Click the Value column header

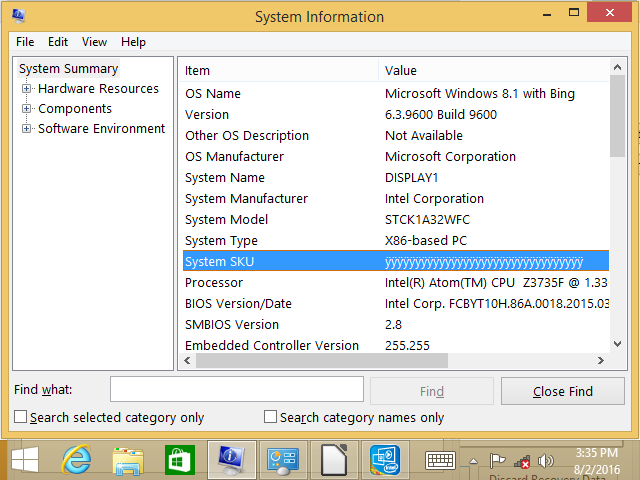(x=494, y=70)
